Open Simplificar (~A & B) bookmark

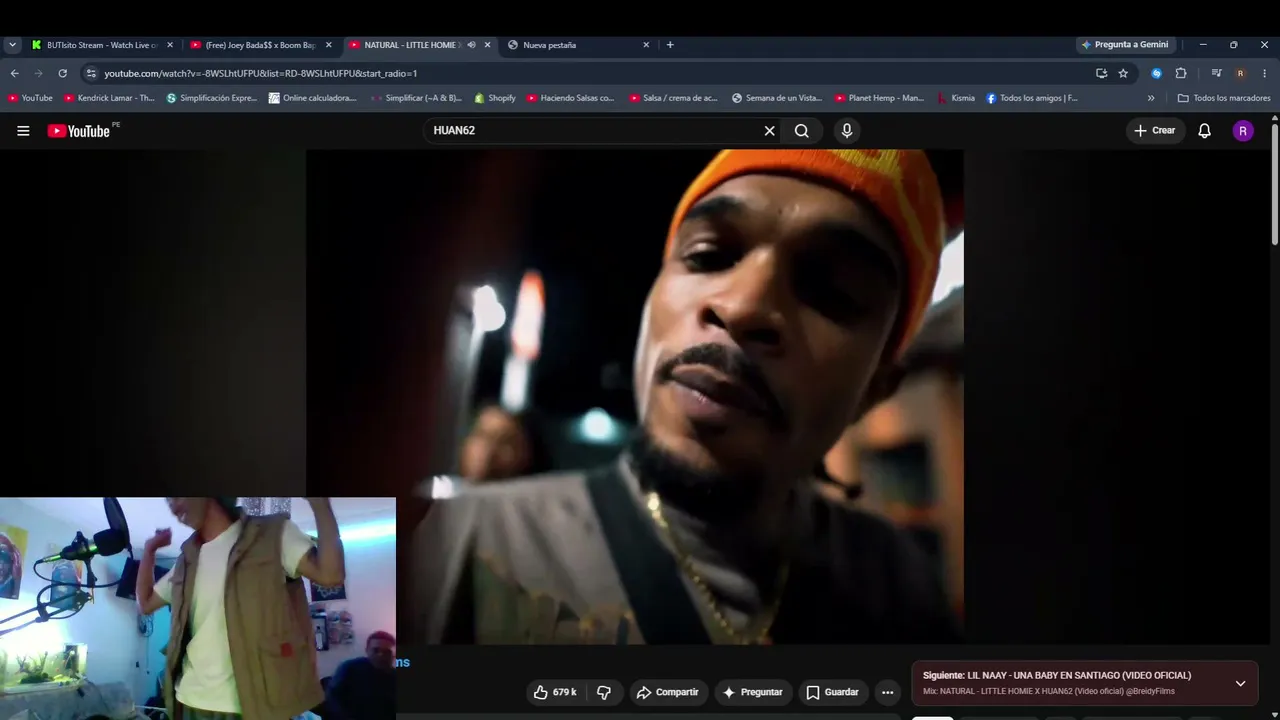[417, 98]
